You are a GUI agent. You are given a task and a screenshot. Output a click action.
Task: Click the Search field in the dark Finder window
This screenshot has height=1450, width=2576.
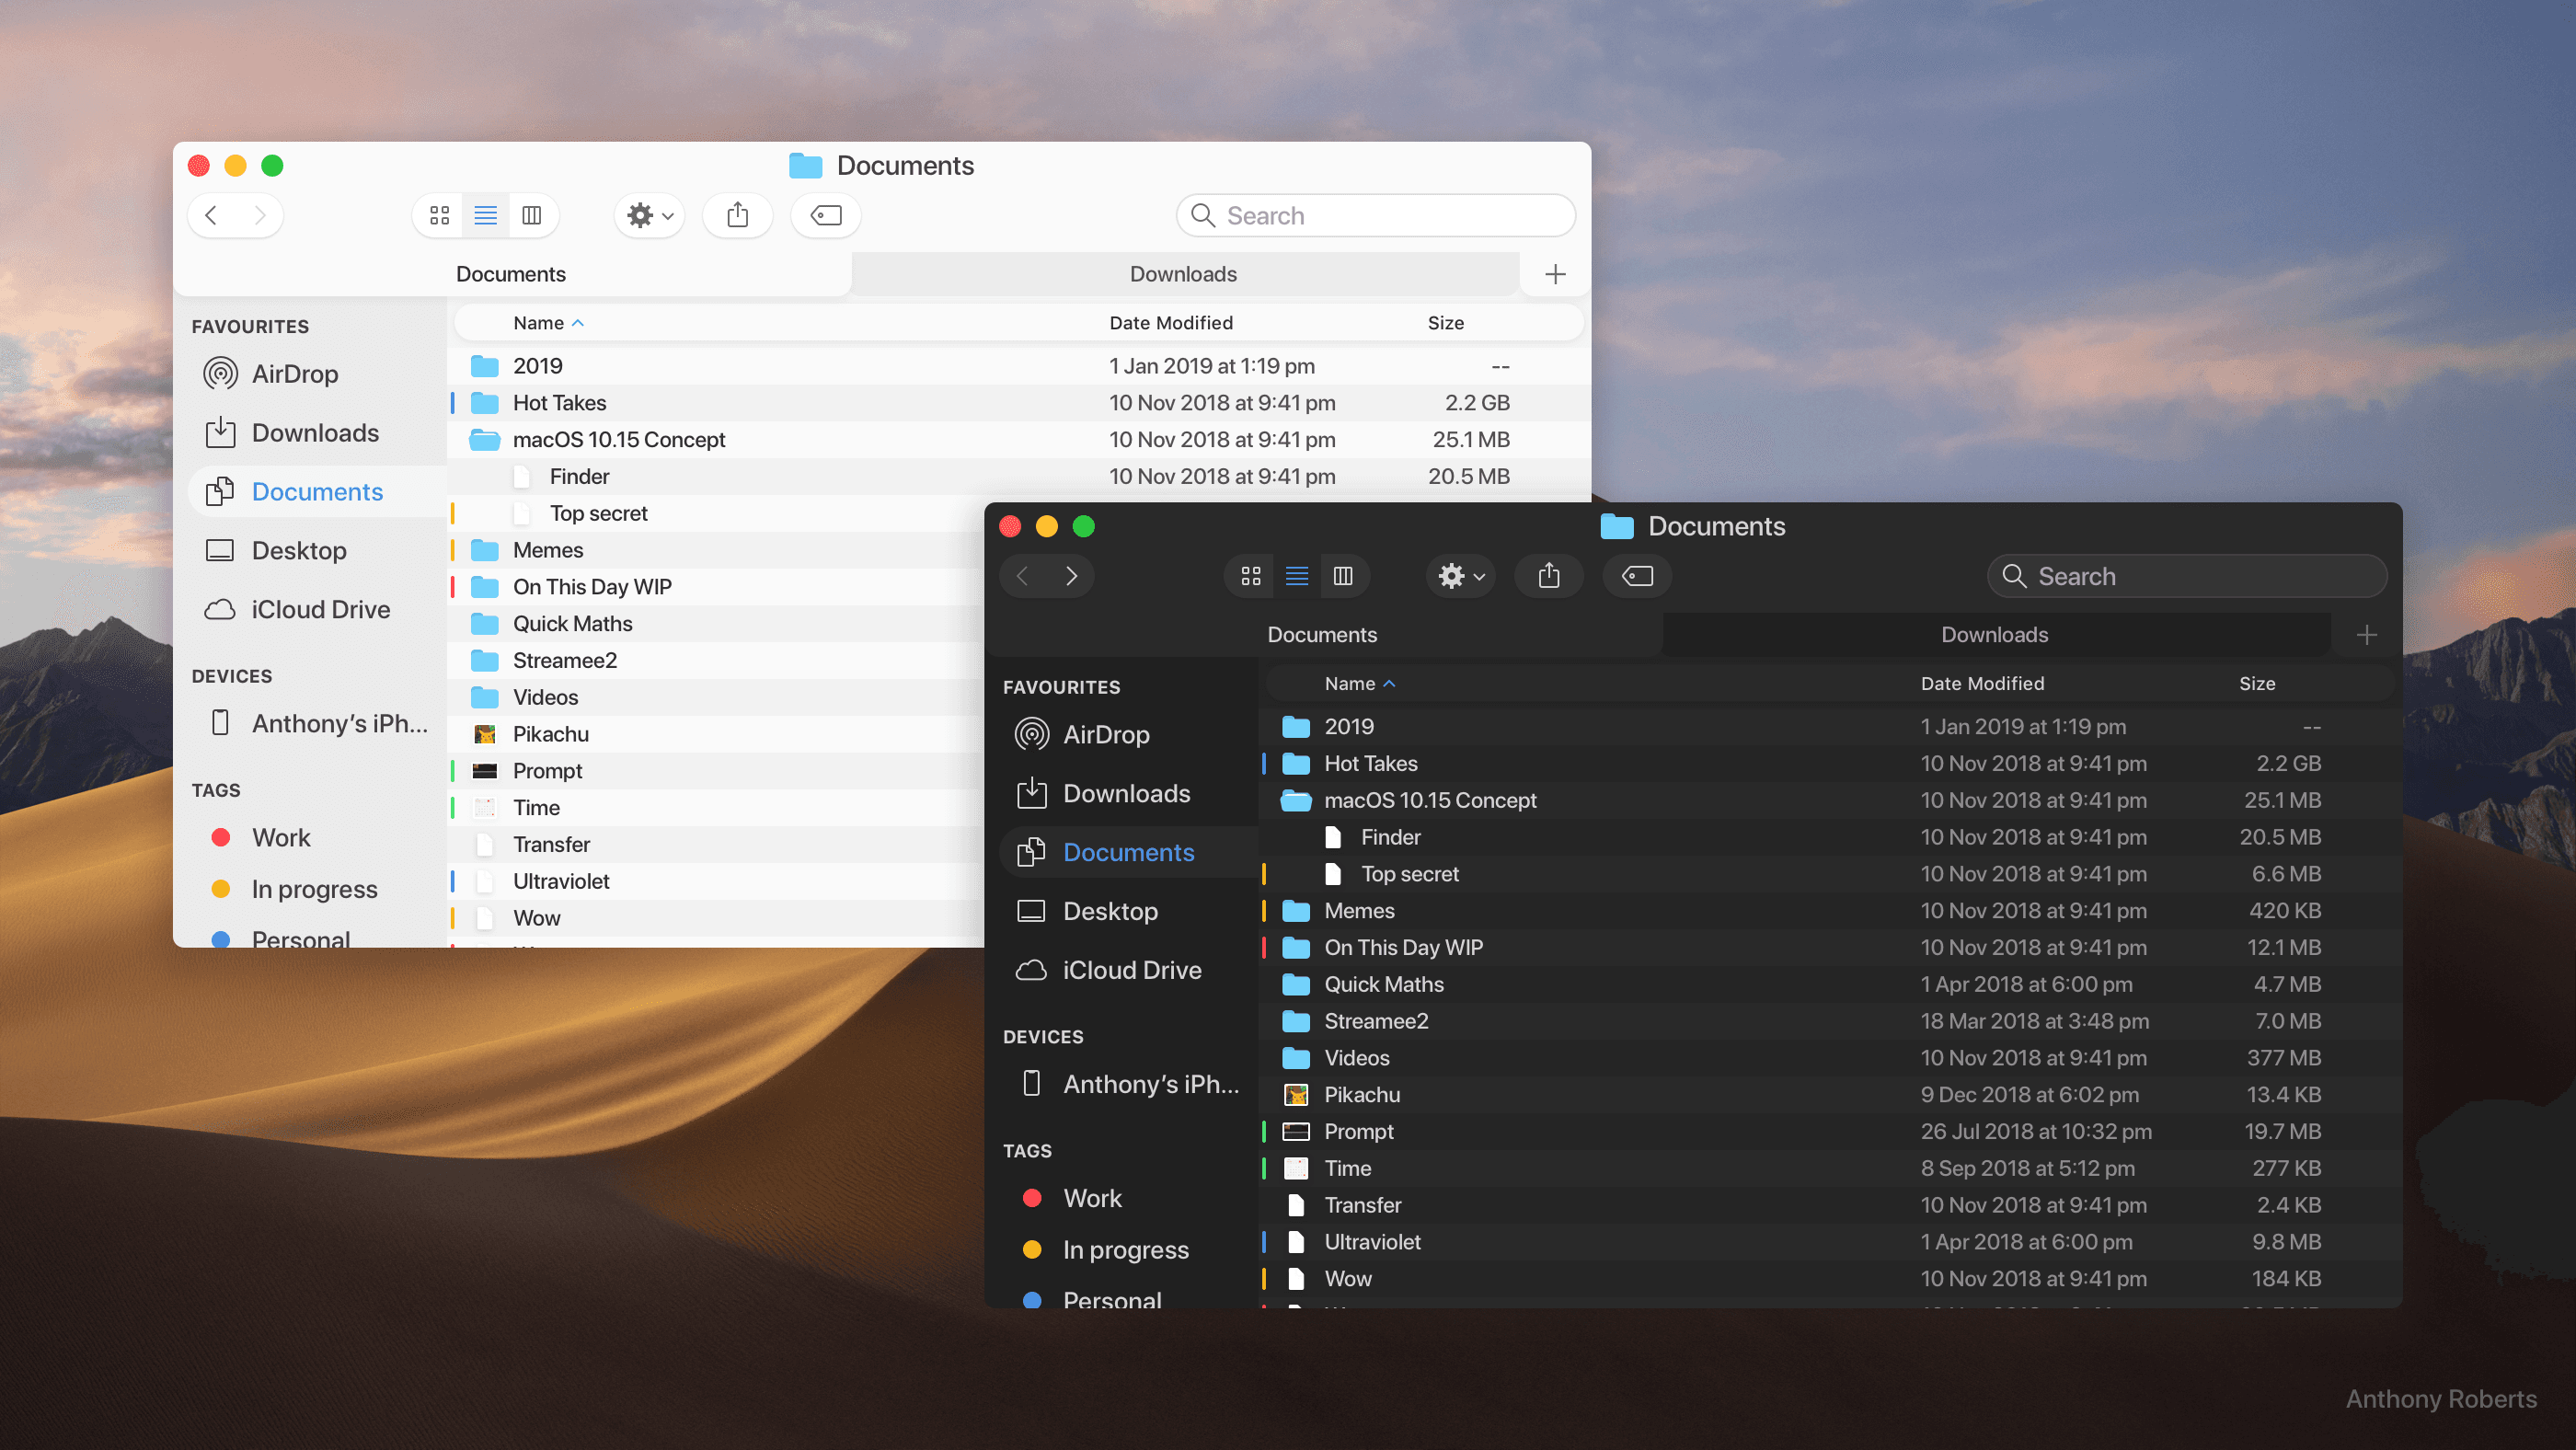[2187, 576]
